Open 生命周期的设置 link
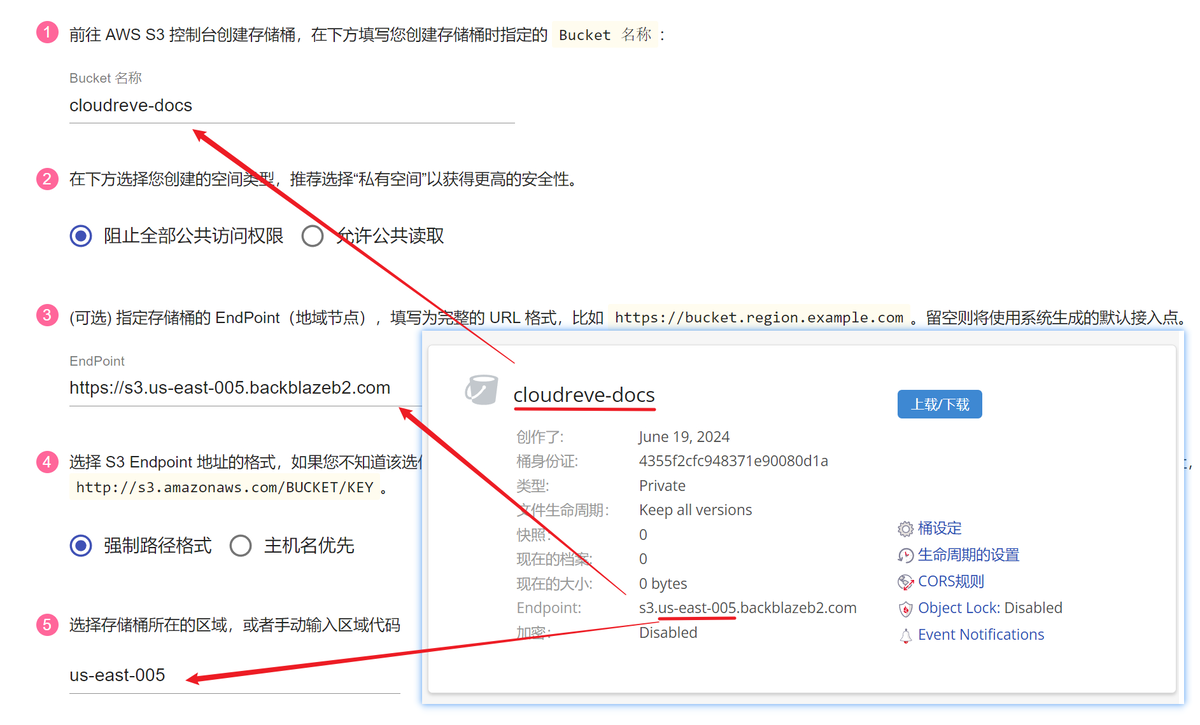 (x=968, y=555)
